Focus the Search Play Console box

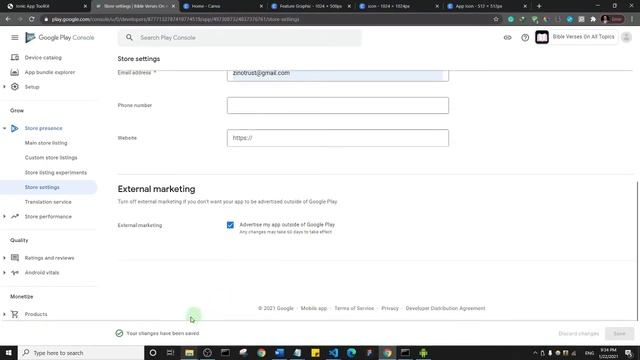(240, 38)
